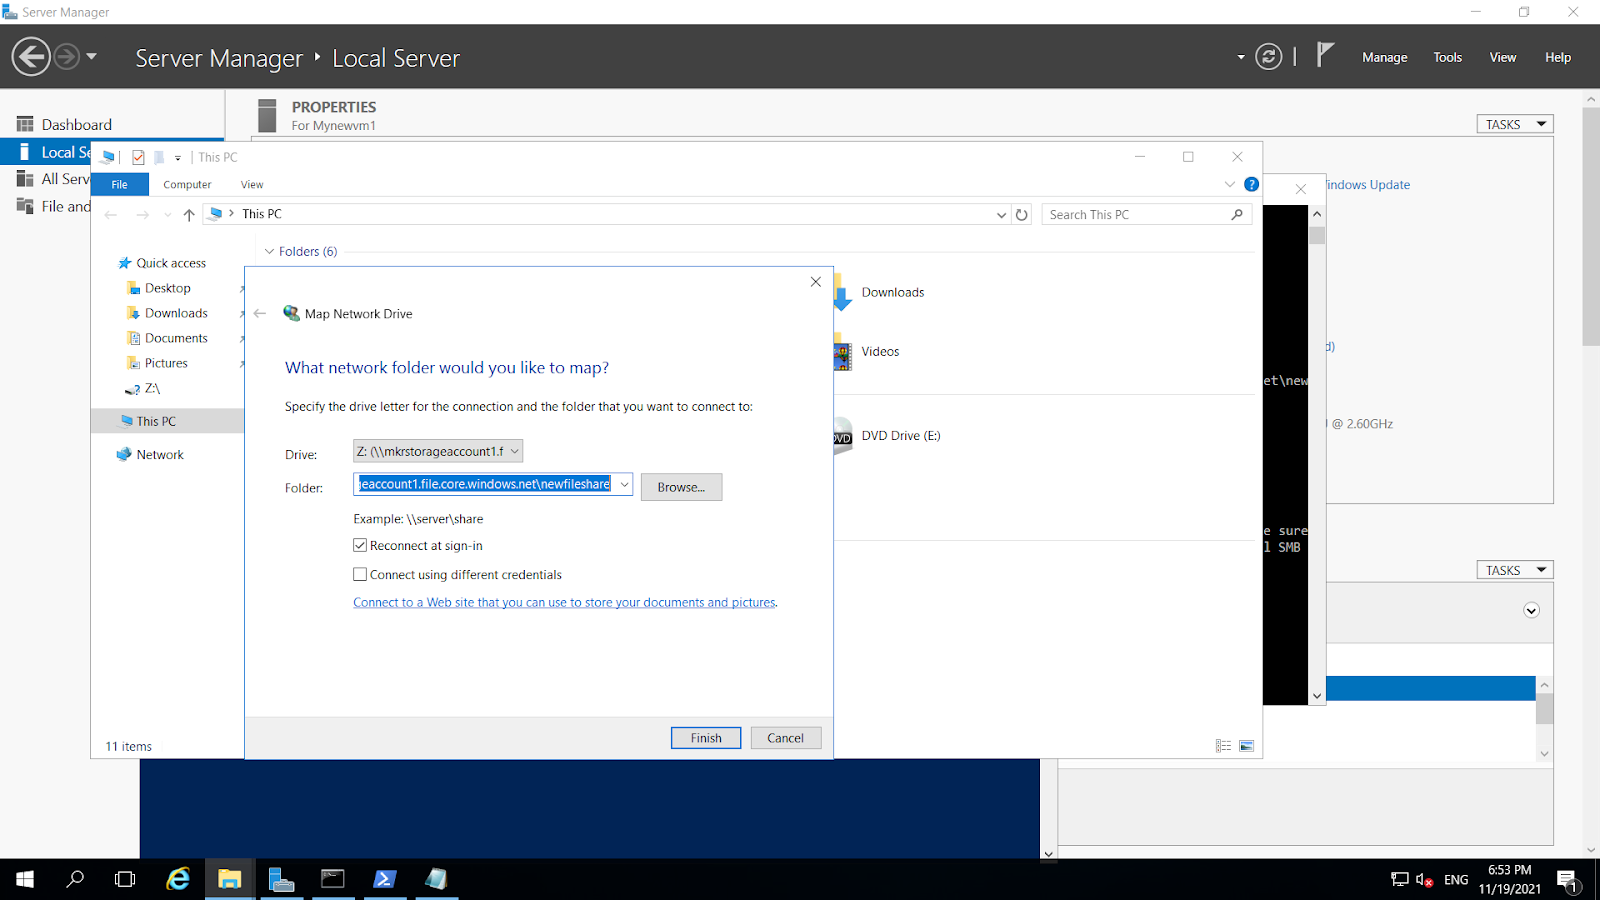Open the Videos folder icon

coord(843,352)
